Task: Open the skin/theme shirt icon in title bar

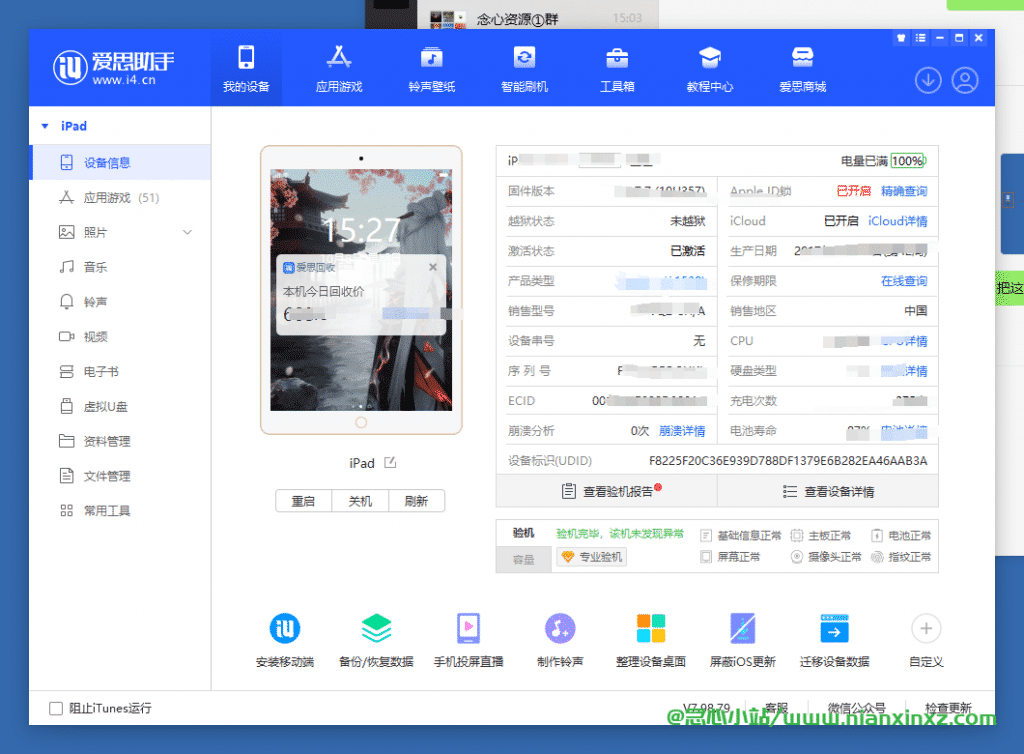Action: click(901, 38)
